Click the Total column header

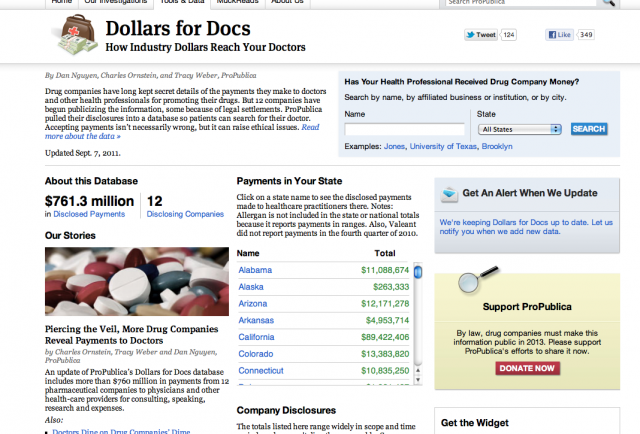point(385,253)
